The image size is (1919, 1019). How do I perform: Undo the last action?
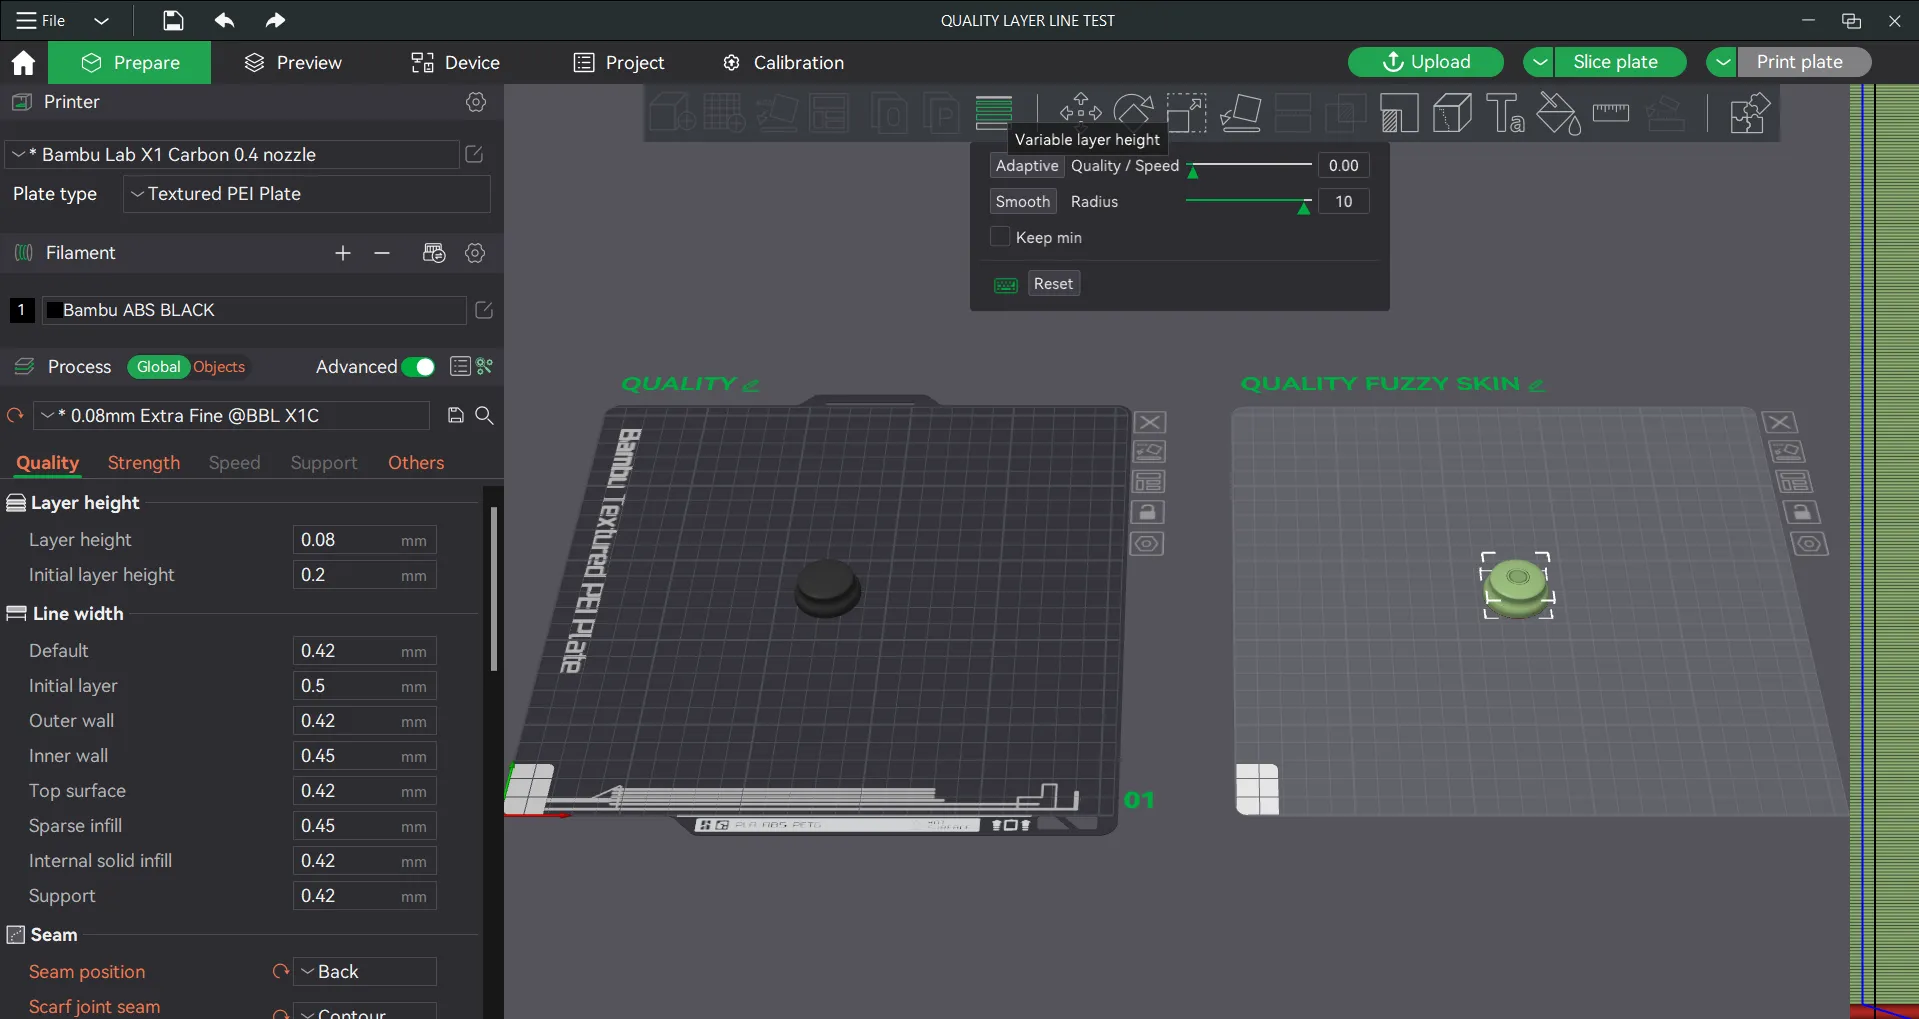point(224,20)
